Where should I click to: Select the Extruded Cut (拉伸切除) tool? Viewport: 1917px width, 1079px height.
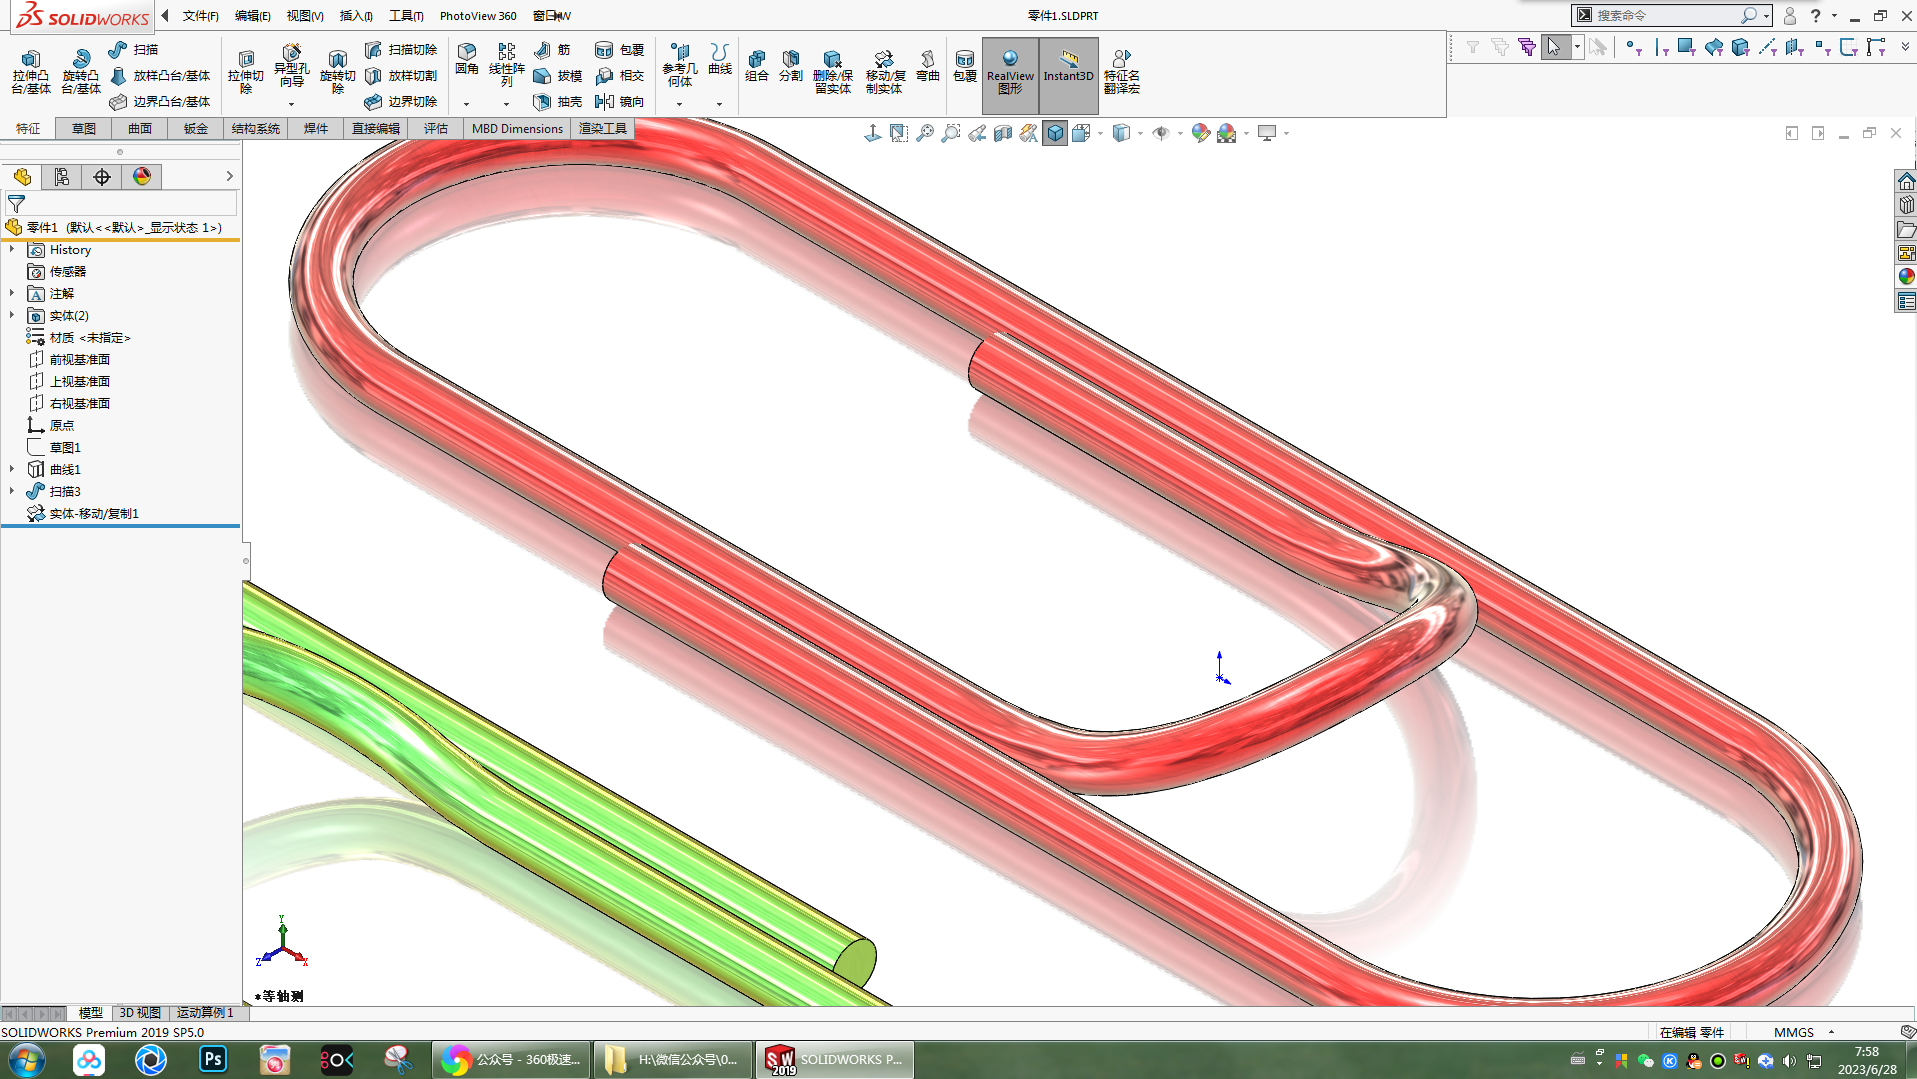point(246,71)
